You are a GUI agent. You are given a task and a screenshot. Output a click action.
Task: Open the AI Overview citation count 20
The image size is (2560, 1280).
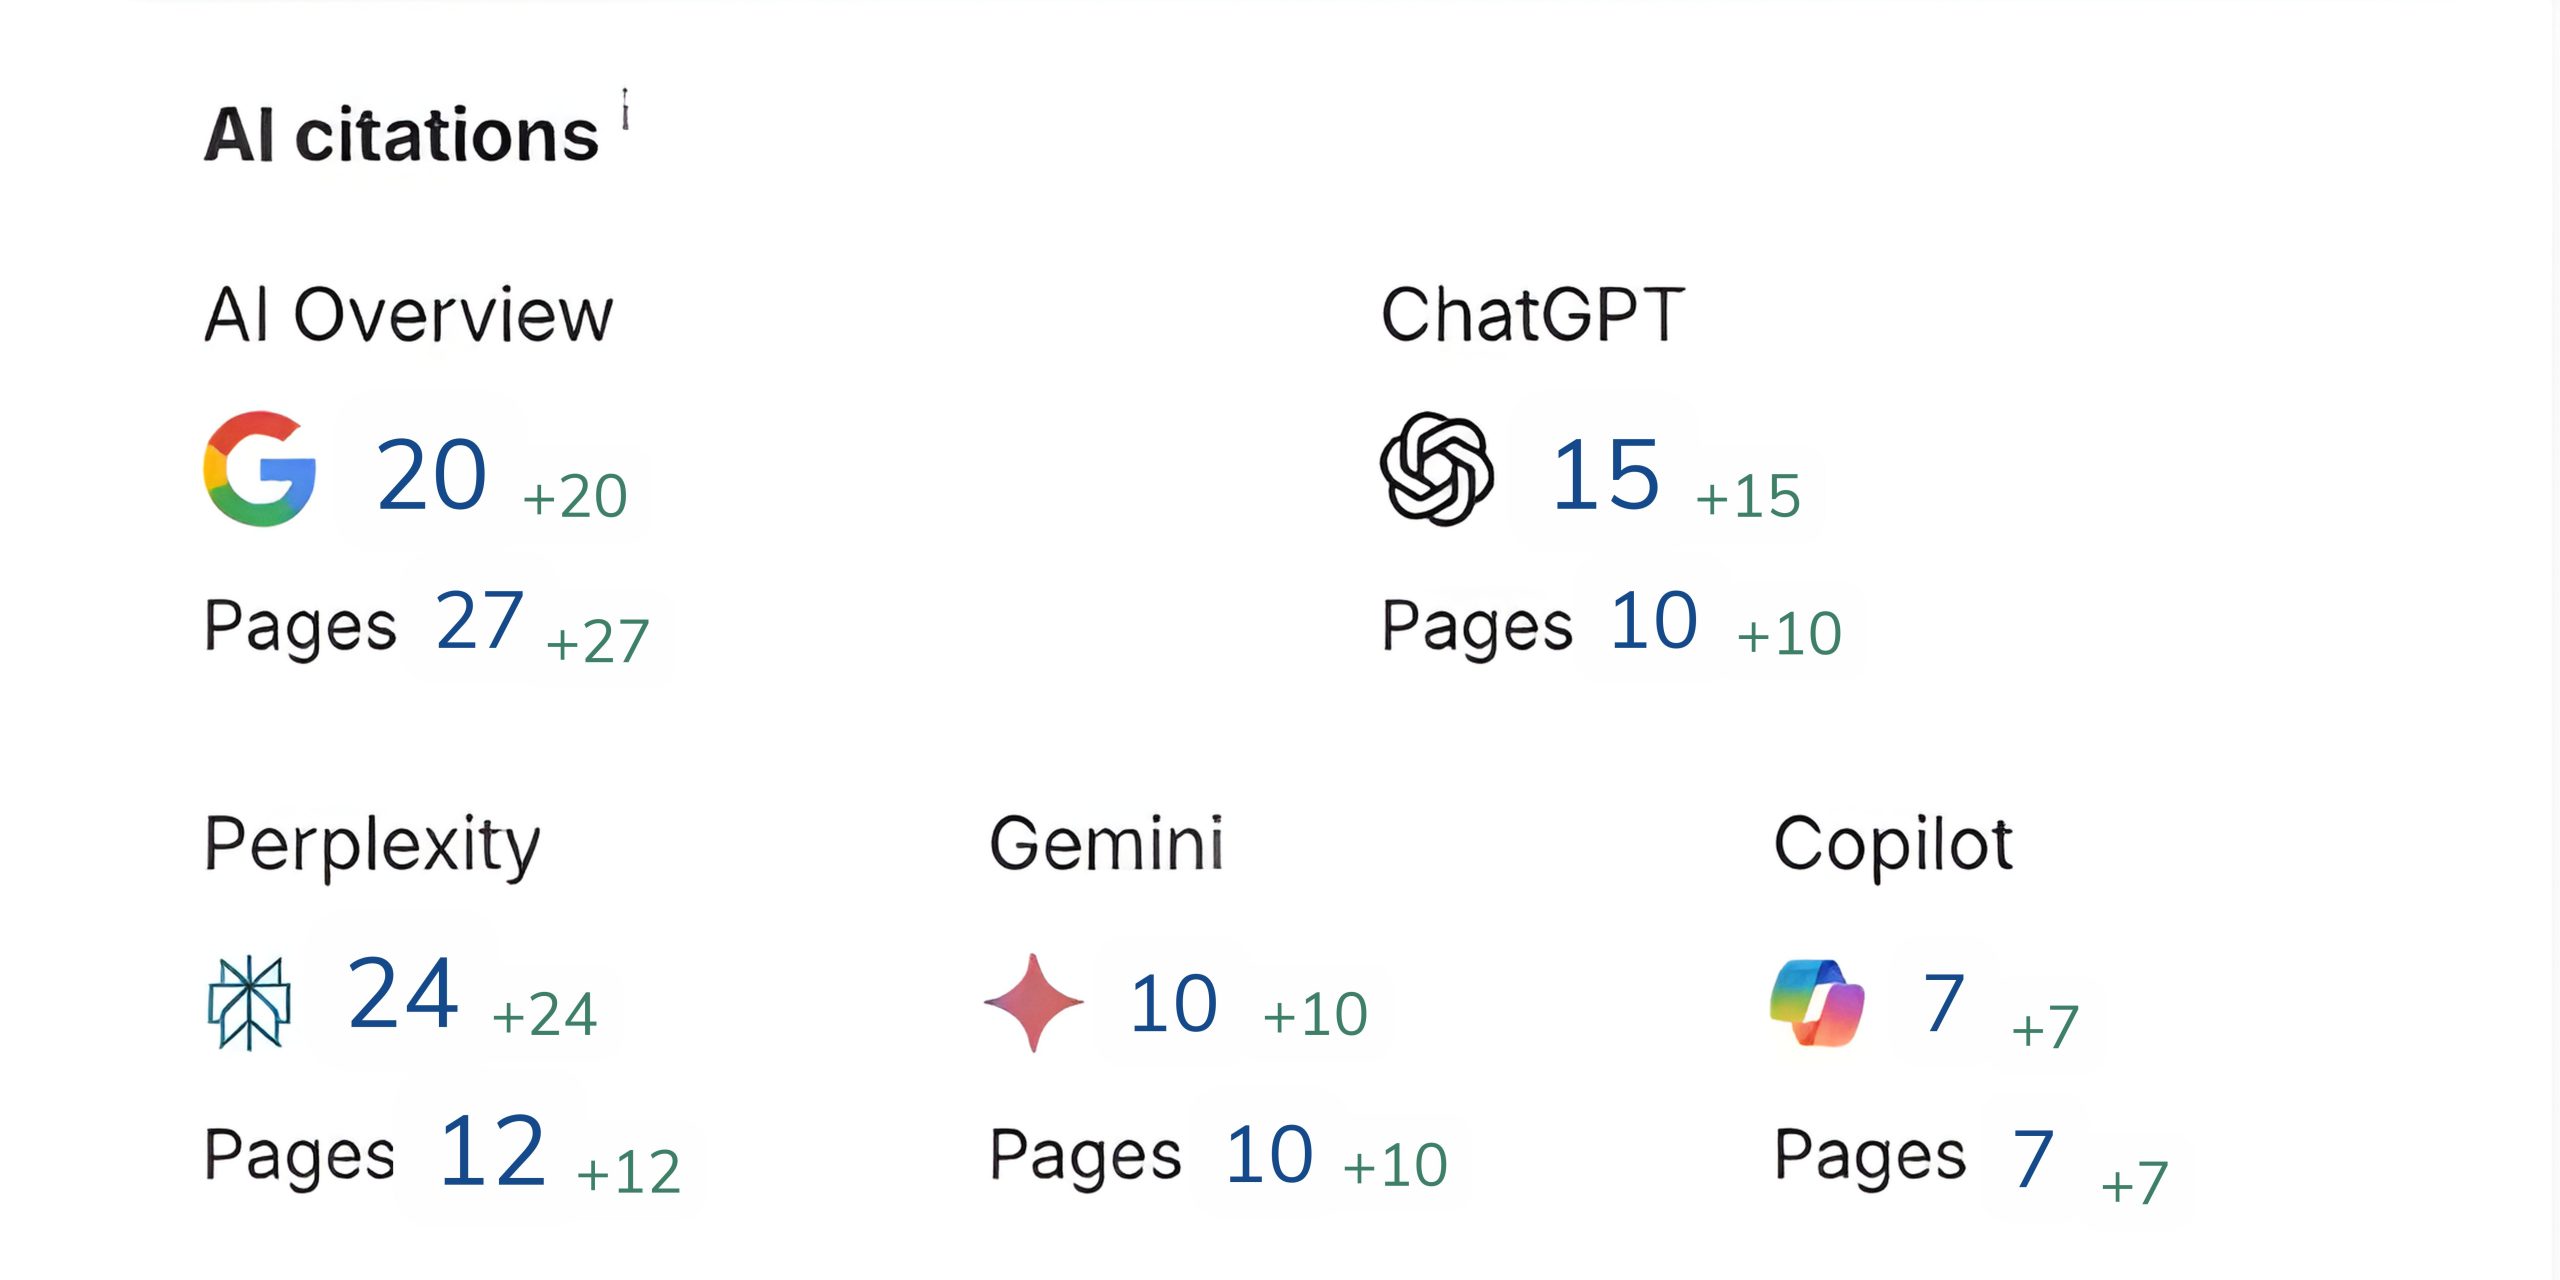[x=431, y=474]
